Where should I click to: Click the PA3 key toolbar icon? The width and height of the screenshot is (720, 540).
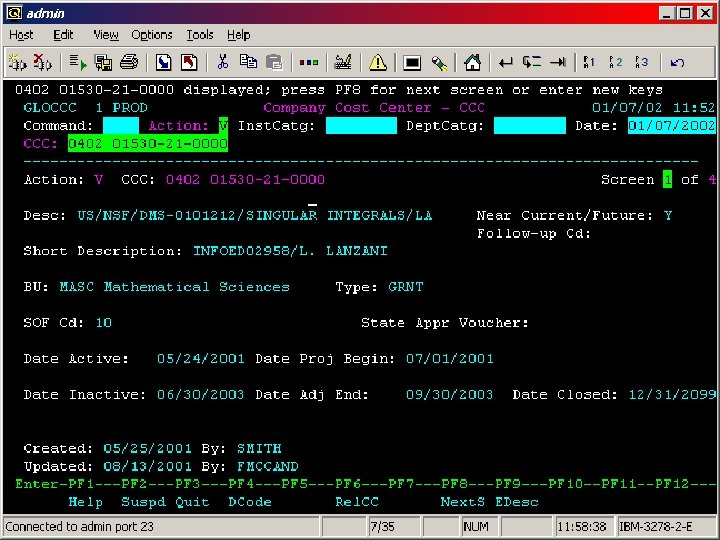tap(641, 62)
